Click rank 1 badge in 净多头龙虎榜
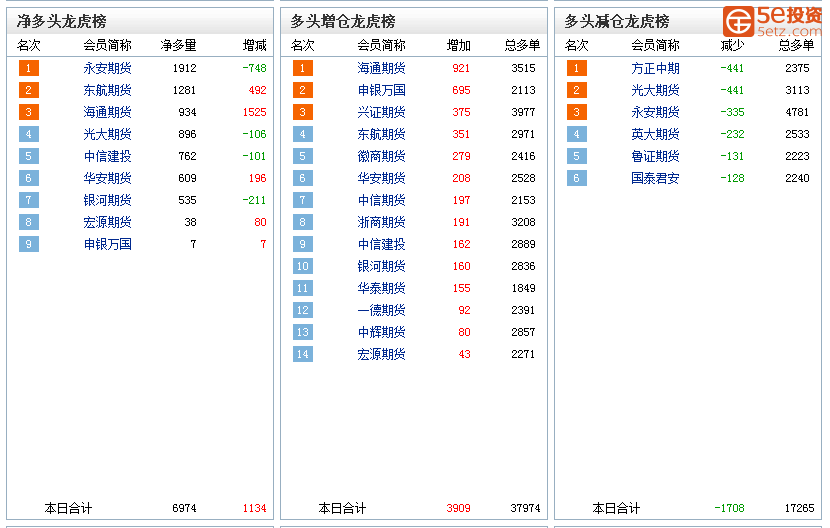 (x=29, y=68)
